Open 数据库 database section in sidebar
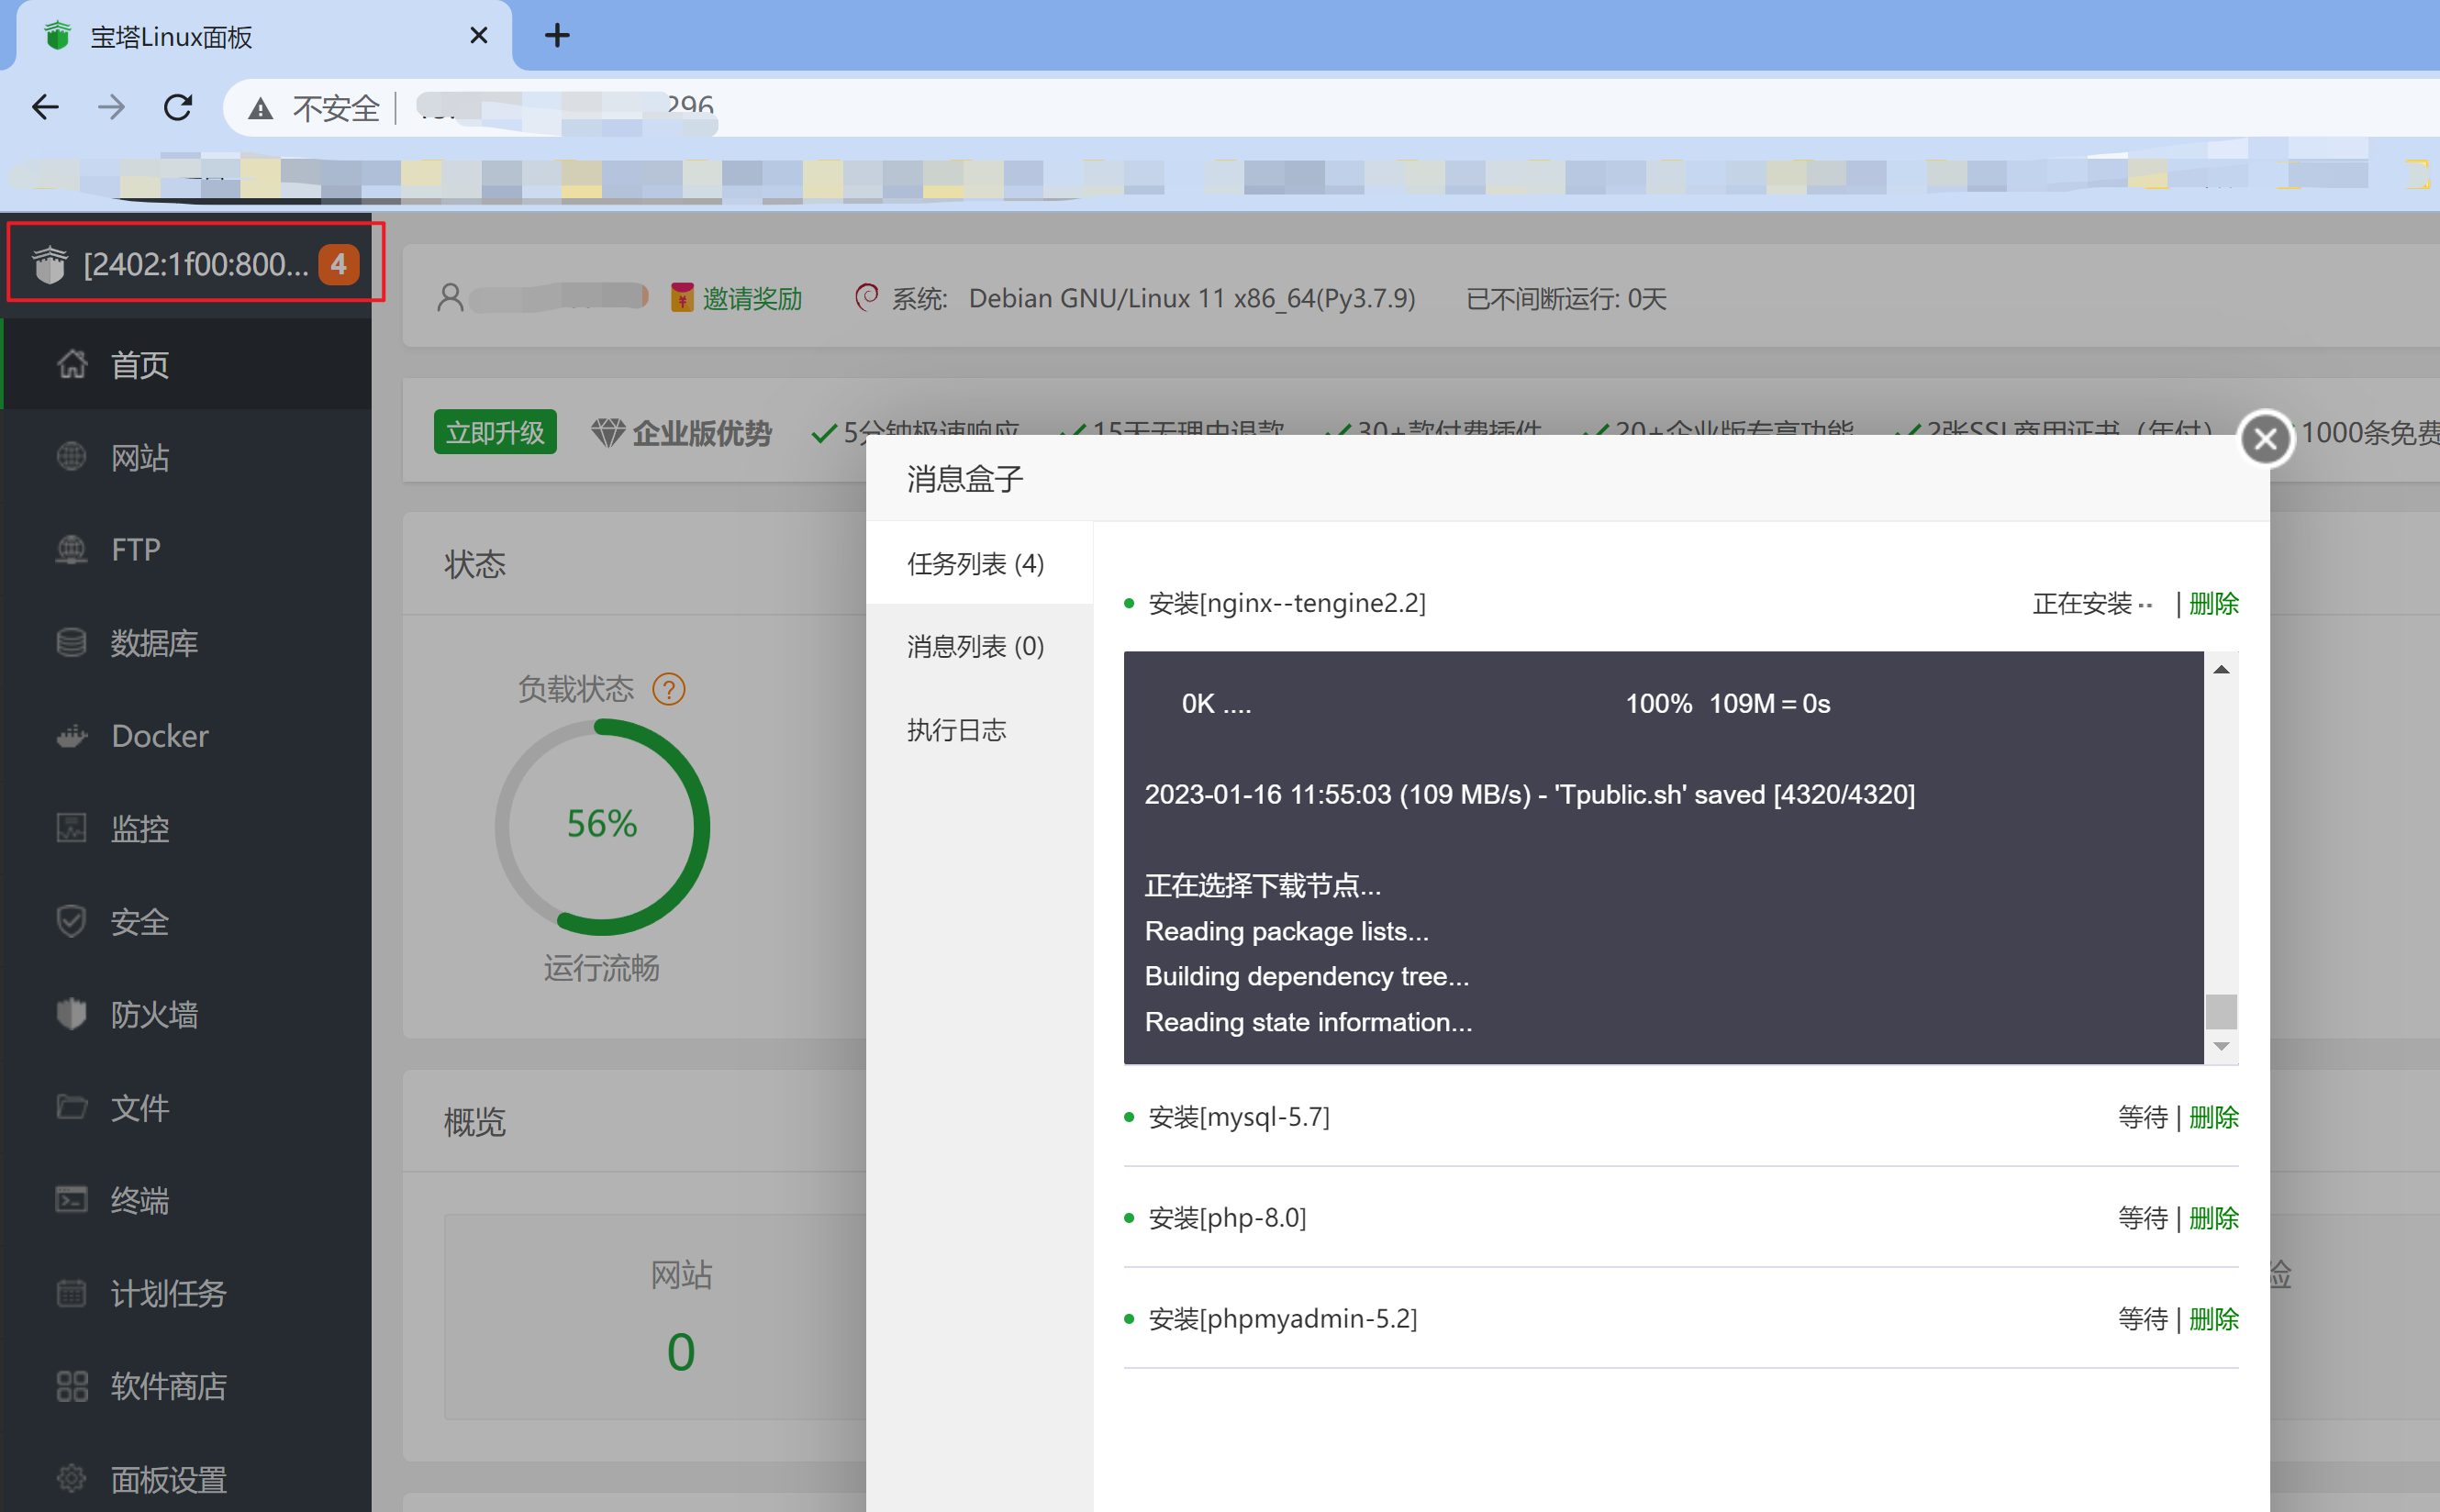 [186, 643]
